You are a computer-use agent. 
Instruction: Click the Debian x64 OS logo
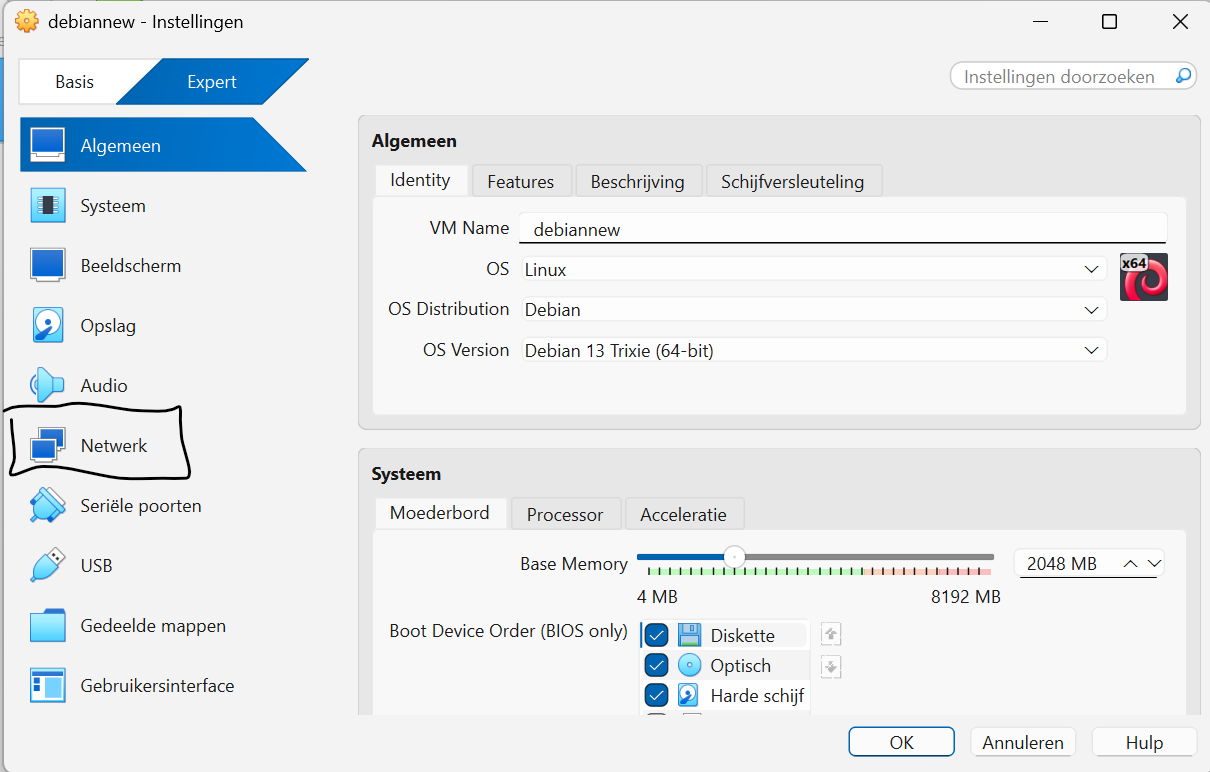[x=1144, y=277]
